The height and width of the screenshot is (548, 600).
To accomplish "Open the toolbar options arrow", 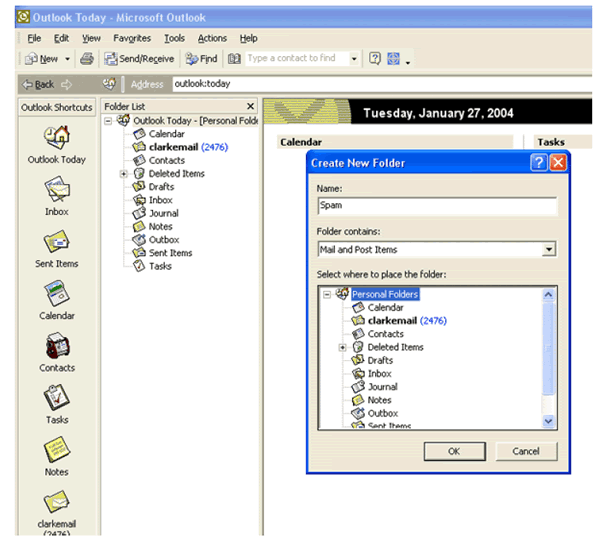I will (408, 62).
